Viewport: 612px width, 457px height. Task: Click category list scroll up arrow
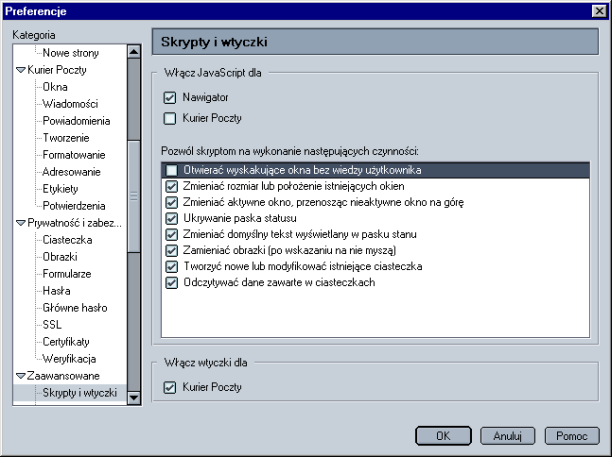(x=134, y=52)
